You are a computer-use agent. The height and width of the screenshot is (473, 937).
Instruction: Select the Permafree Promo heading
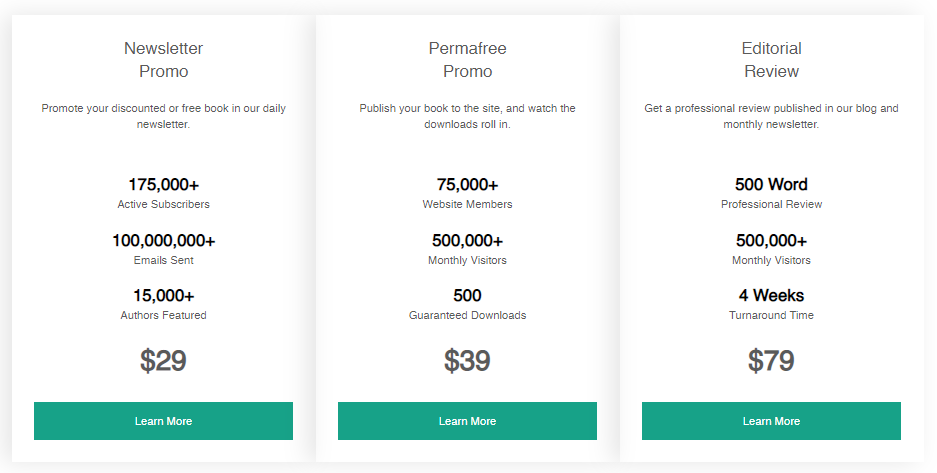467,60
